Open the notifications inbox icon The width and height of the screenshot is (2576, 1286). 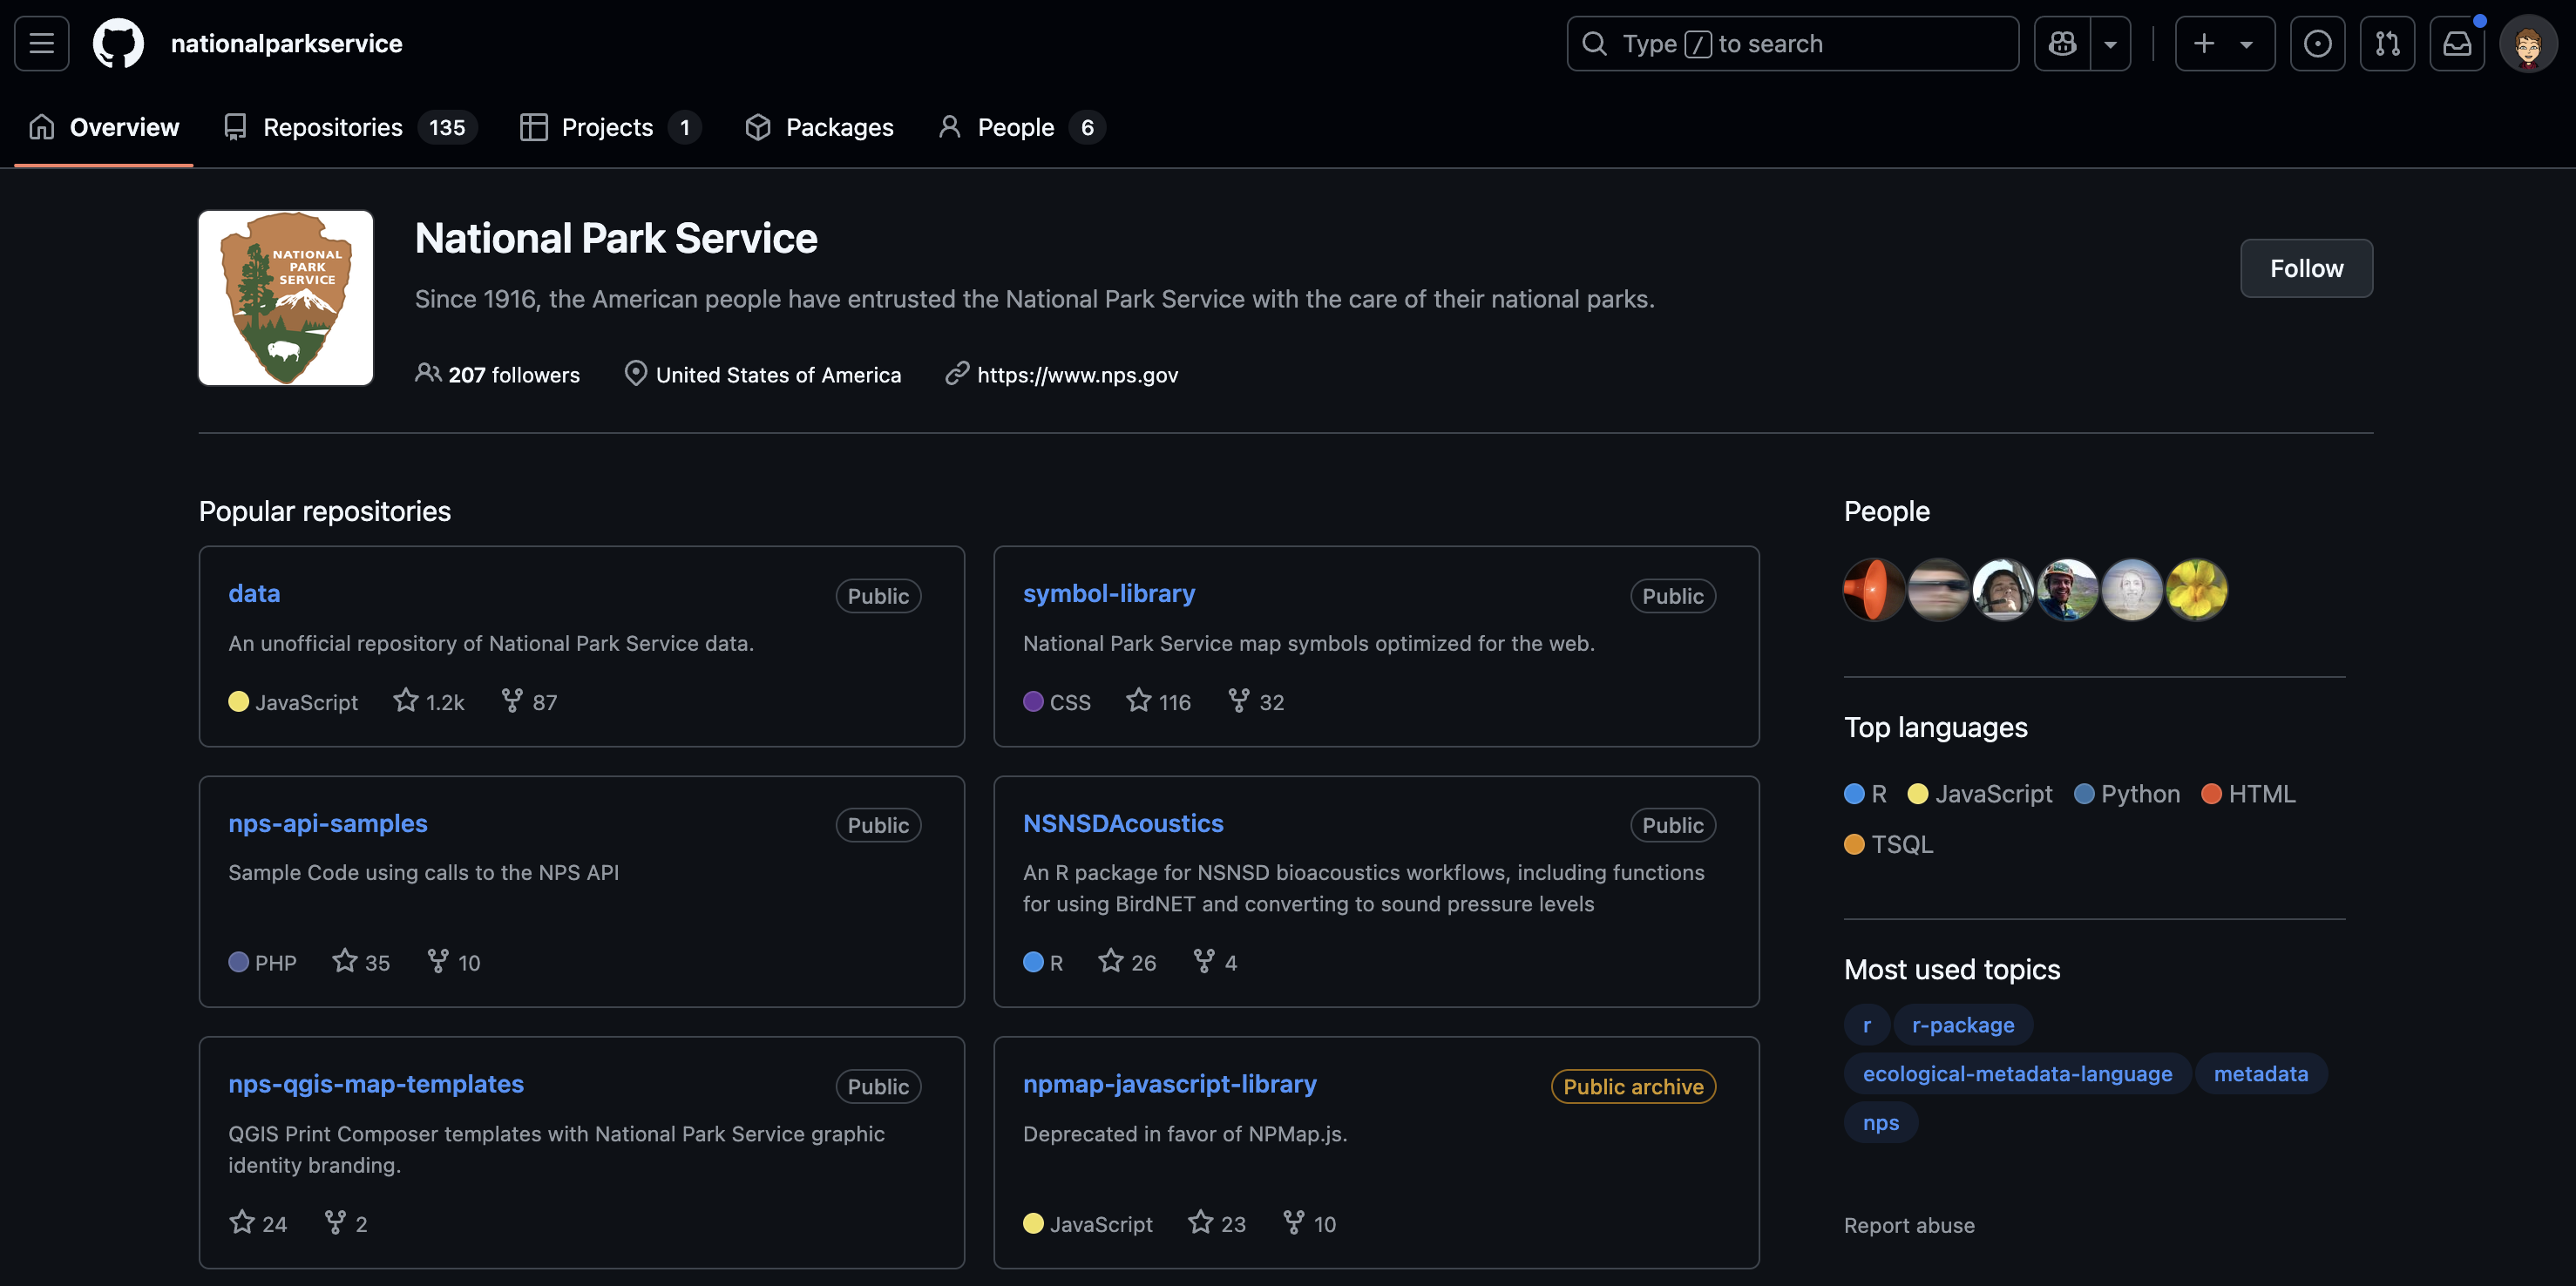2457,43
